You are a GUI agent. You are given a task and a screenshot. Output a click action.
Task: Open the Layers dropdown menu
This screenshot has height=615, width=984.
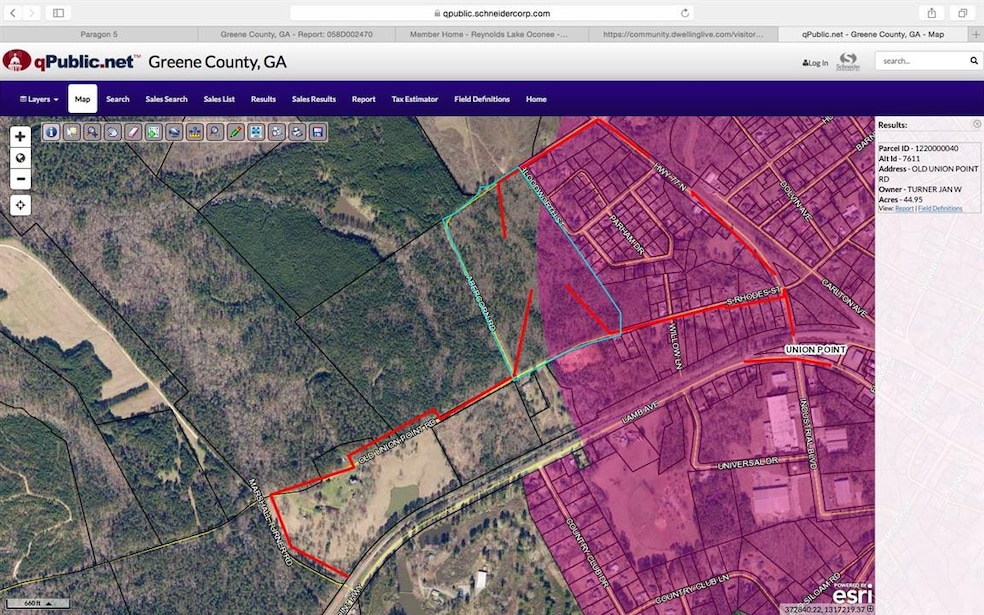tap(39, 99)
